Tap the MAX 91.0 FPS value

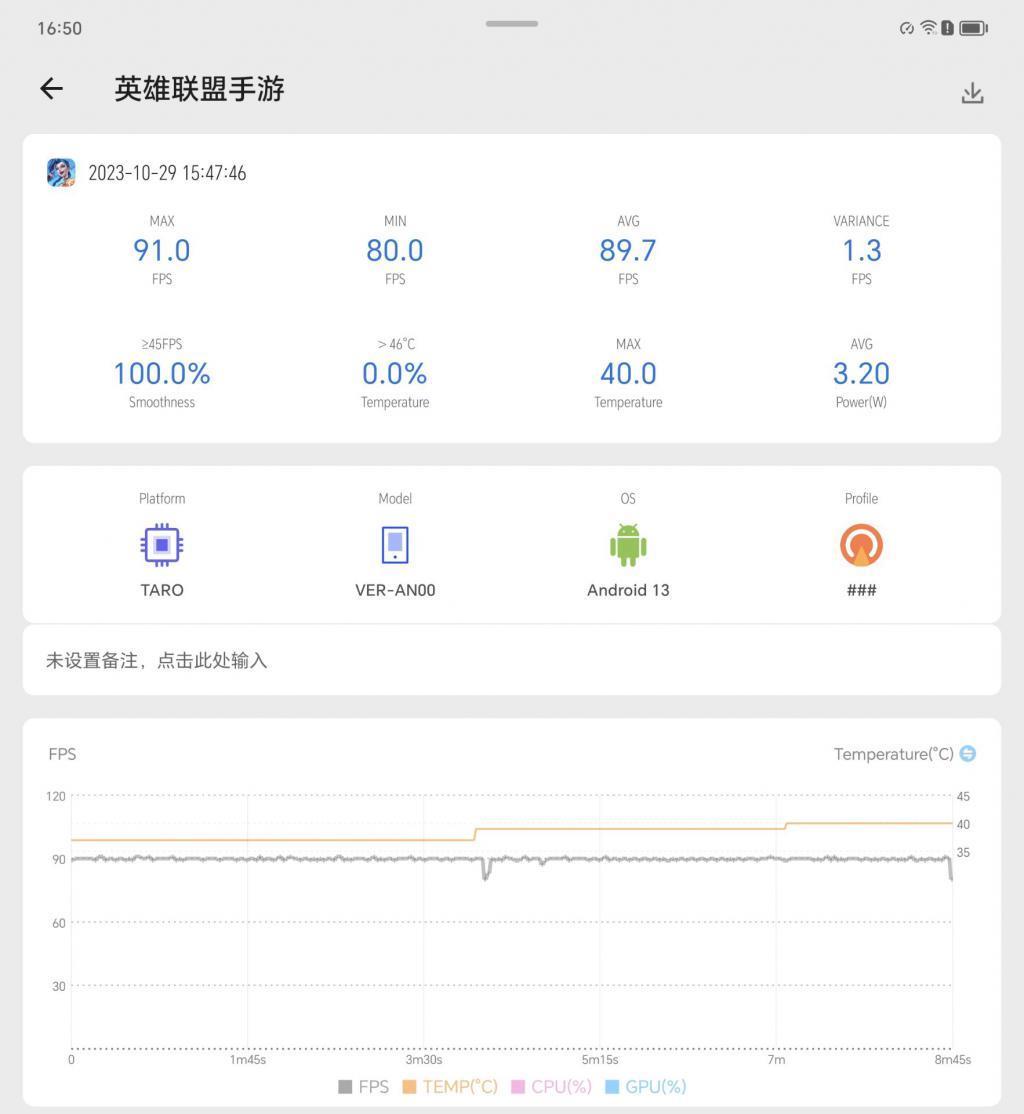coord(162,251)
